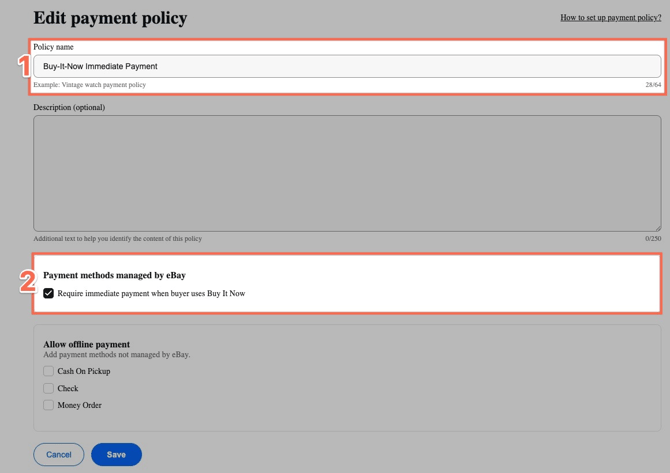
Task: Save the payment policy
Action: (116, 454)
